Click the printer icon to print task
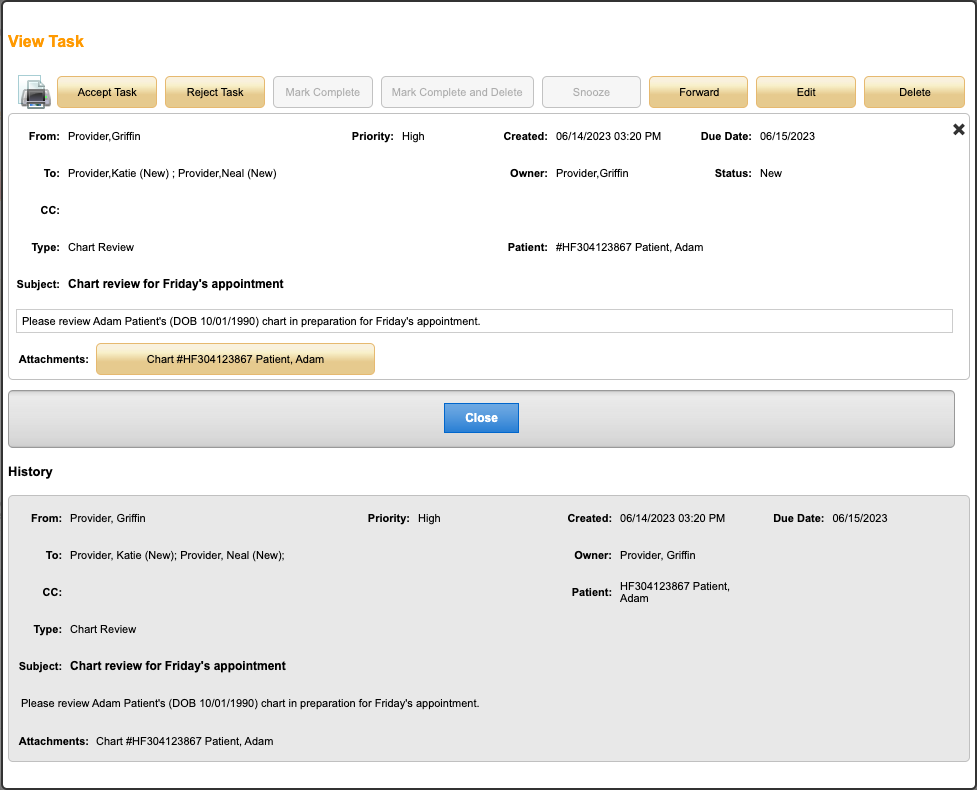The width and height of the screenshot is (977, 790). tap(35, 93)
